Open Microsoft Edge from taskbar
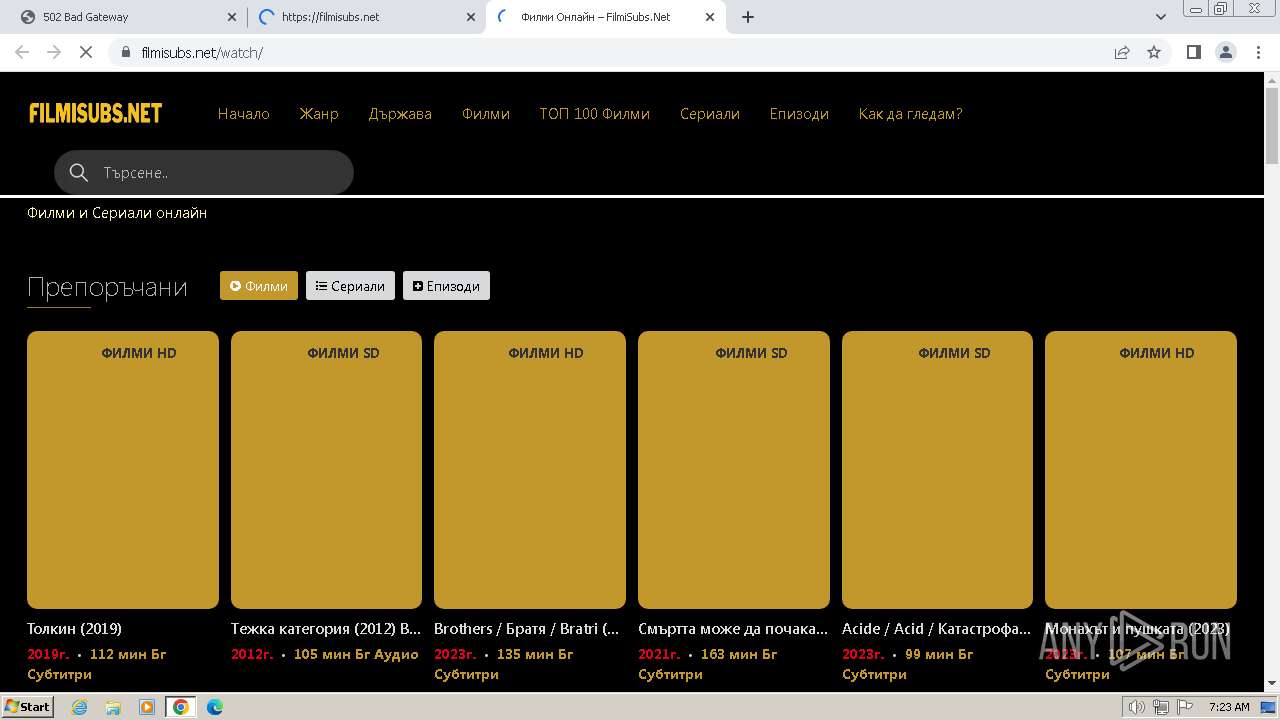Viewport: 1280px width, 720px height. point(215,707)
